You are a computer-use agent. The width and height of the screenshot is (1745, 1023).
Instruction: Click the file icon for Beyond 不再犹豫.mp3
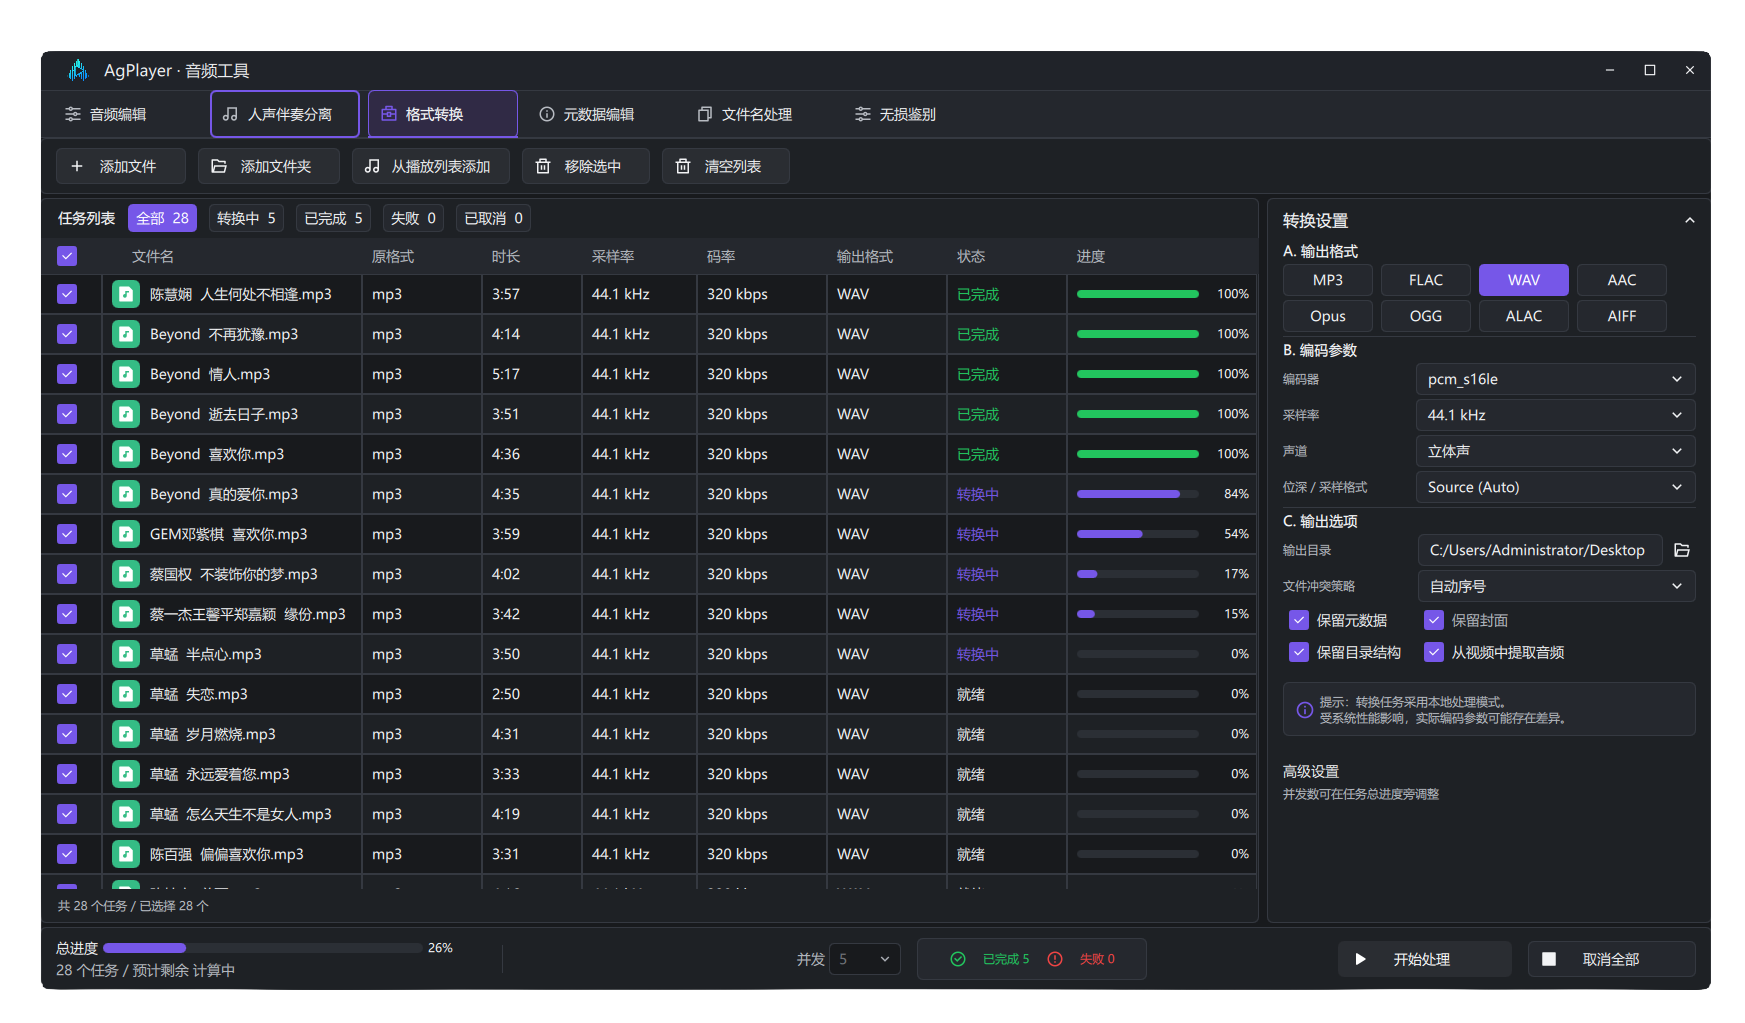coord(126,334)
